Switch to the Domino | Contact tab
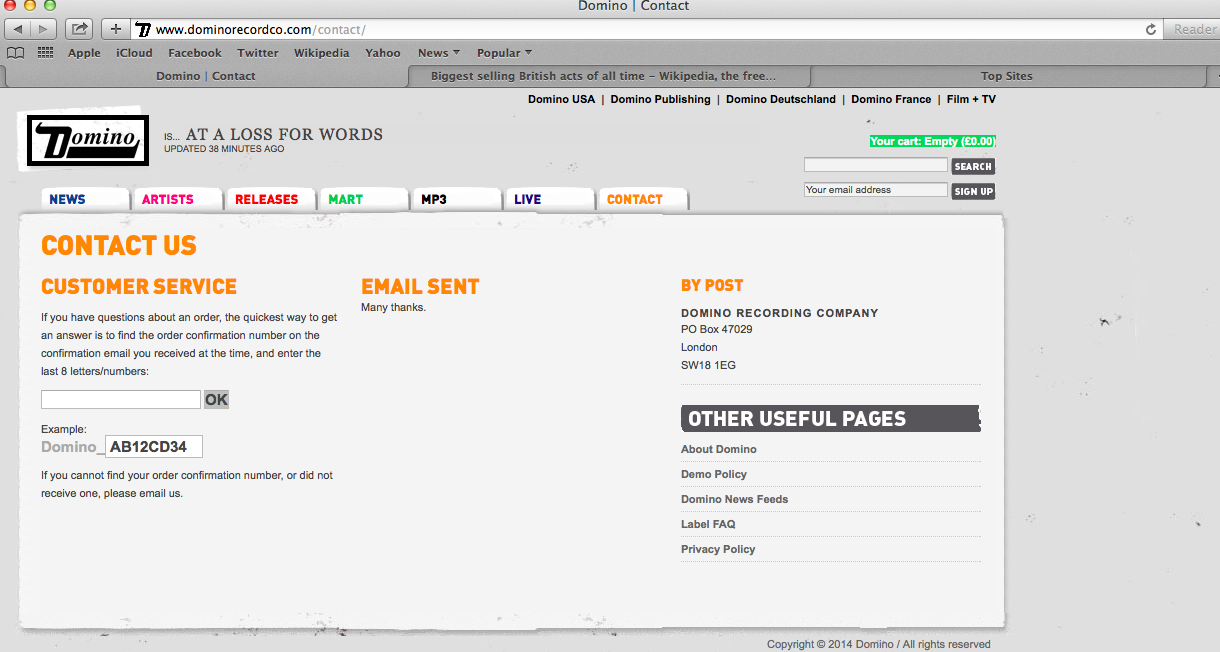 tap(206, 76)
